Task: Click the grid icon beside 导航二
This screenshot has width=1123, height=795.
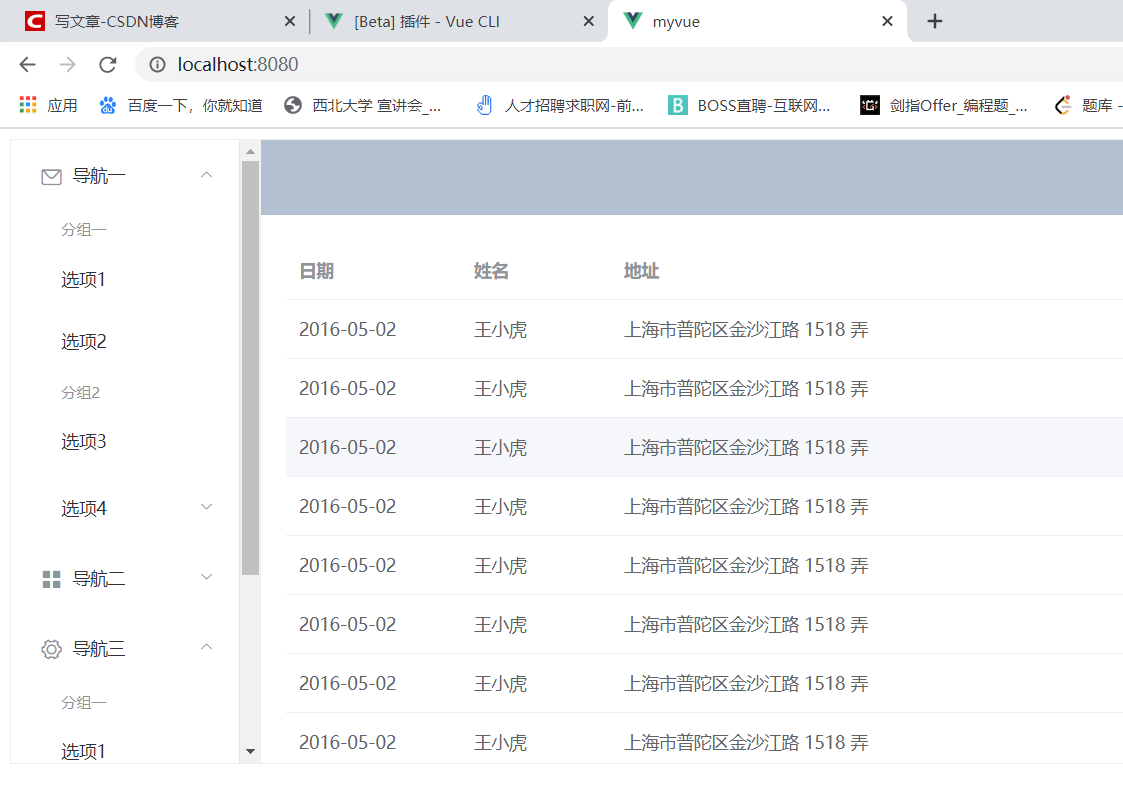Action: coord(52,579)
